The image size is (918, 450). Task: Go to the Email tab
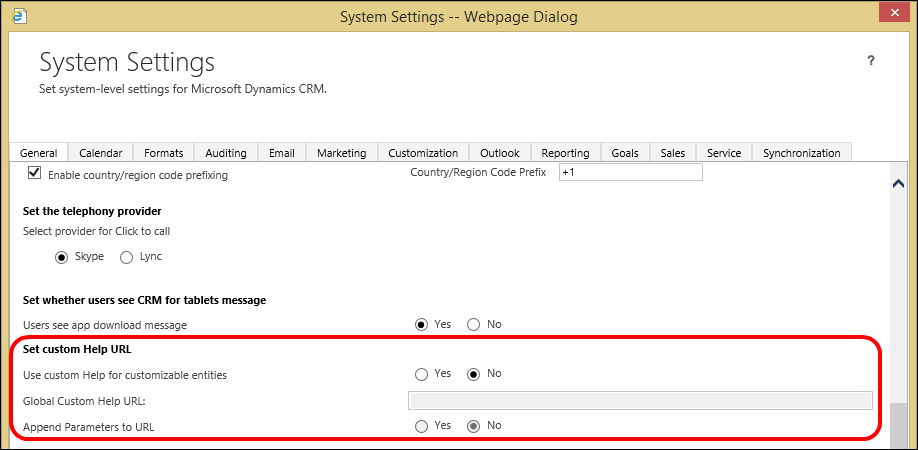tap(281, 153)
